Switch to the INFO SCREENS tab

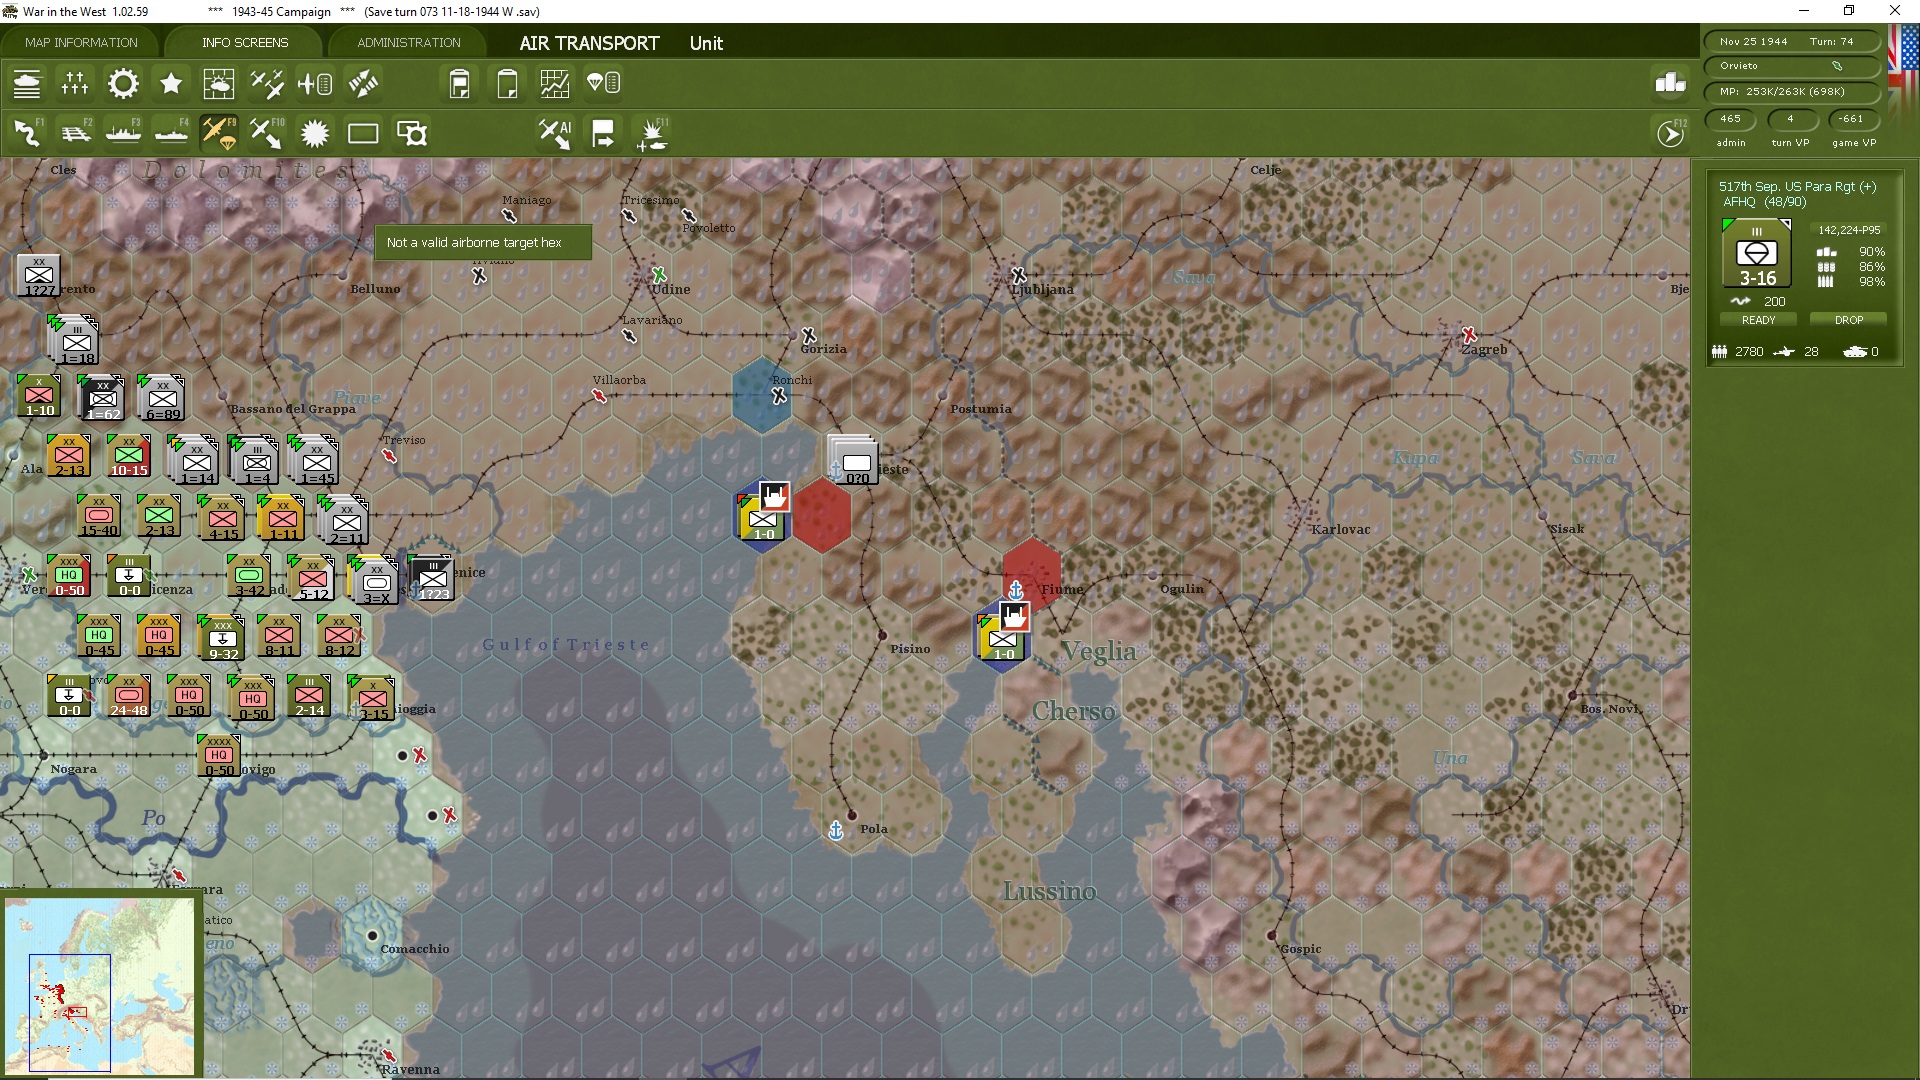pyautogui.click(x=245, y=43)
